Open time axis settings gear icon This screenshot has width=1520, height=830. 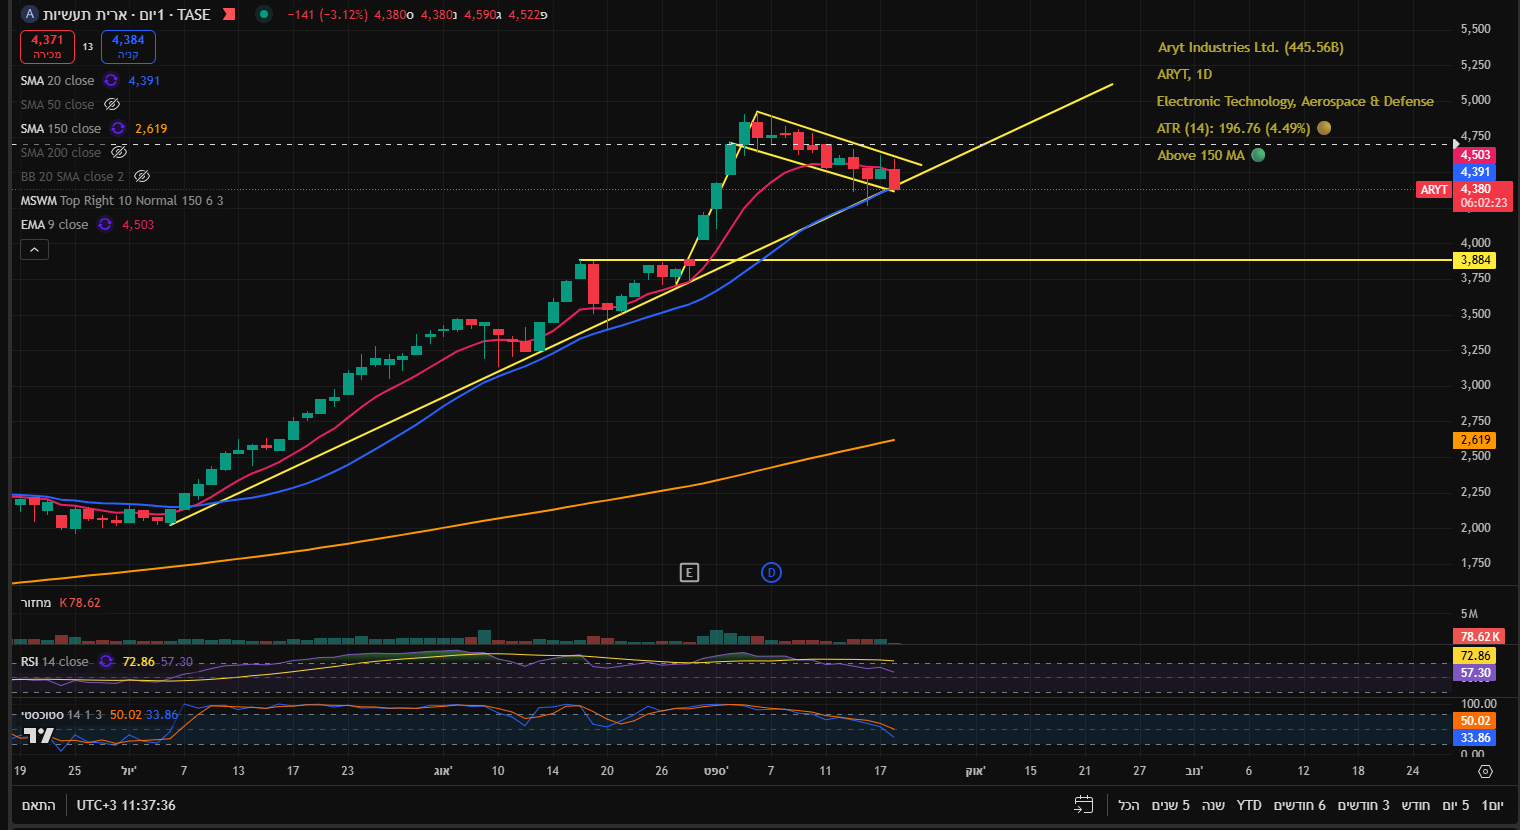[1485, 771]
